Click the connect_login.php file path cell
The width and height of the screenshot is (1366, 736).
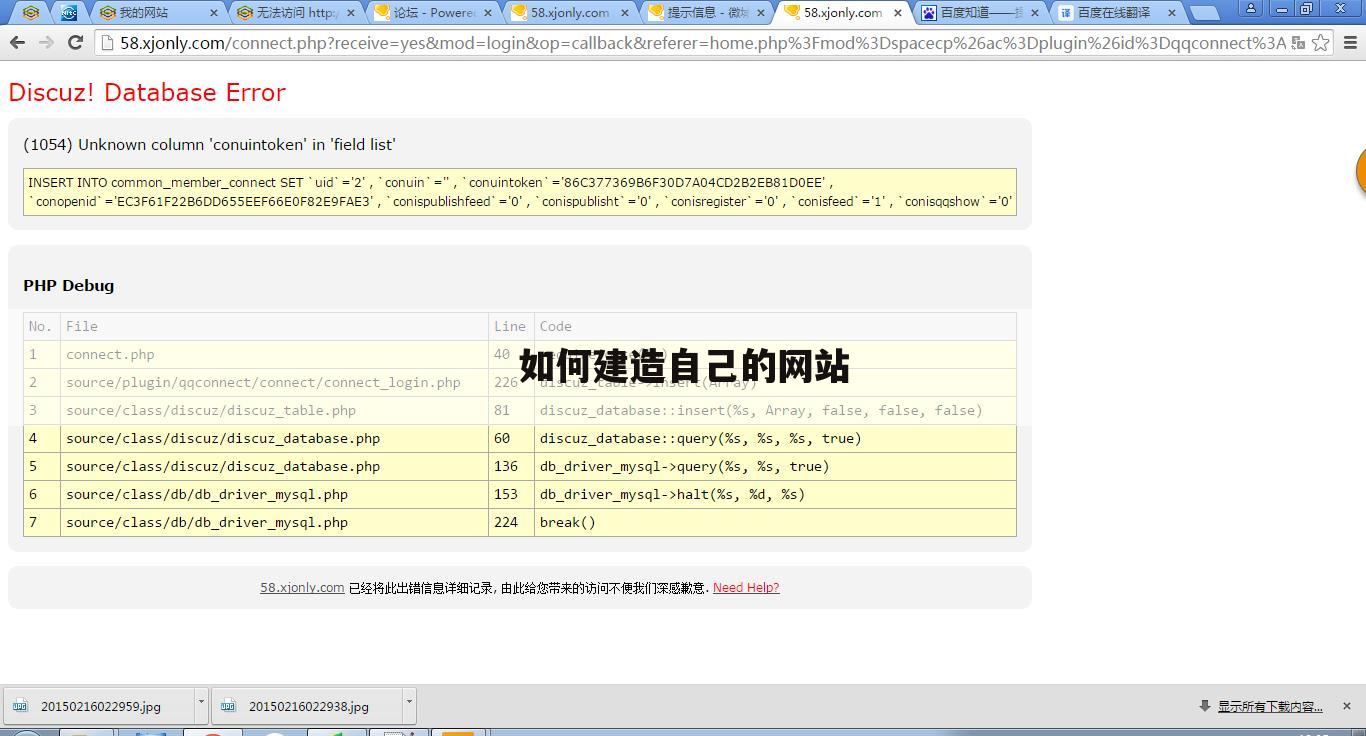click(274, 382)
